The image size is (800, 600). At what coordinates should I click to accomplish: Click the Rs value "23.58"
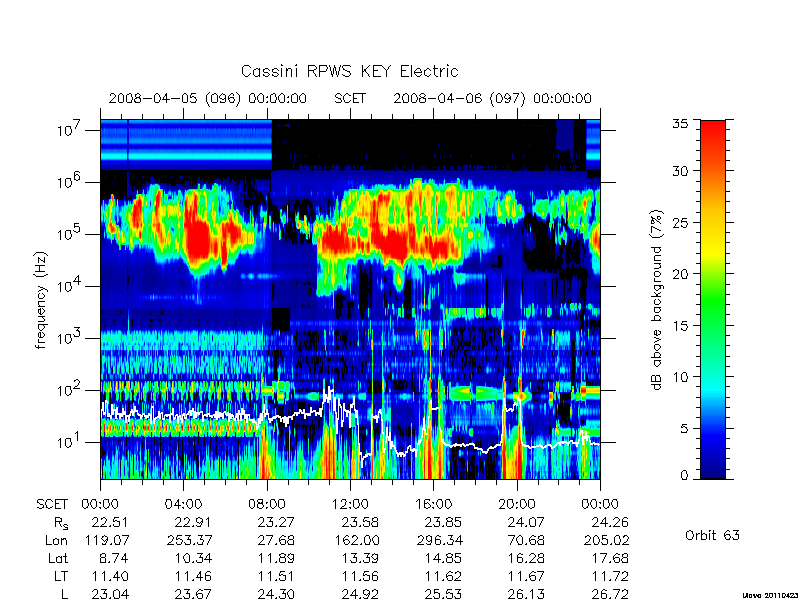[359, 523]
